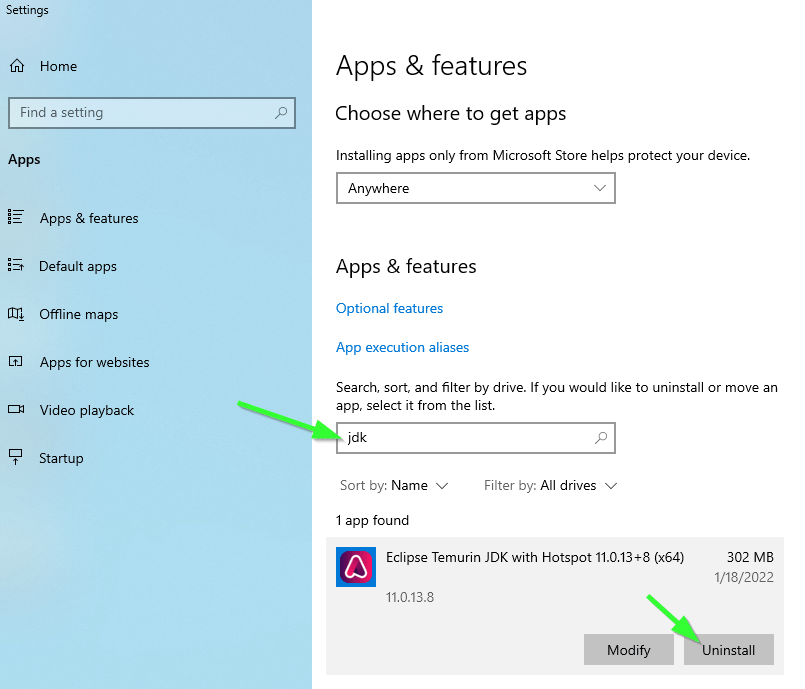Click the Home house icon

[x=17, y=66]
